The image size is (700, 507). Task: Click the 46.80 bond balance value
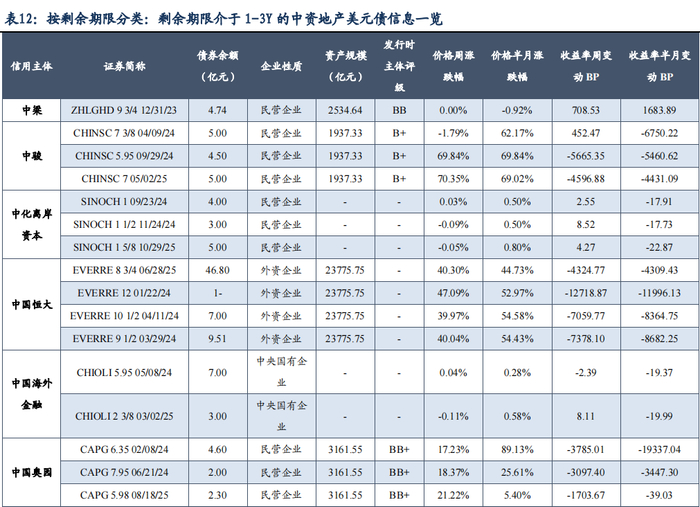(x=217, y=270)
